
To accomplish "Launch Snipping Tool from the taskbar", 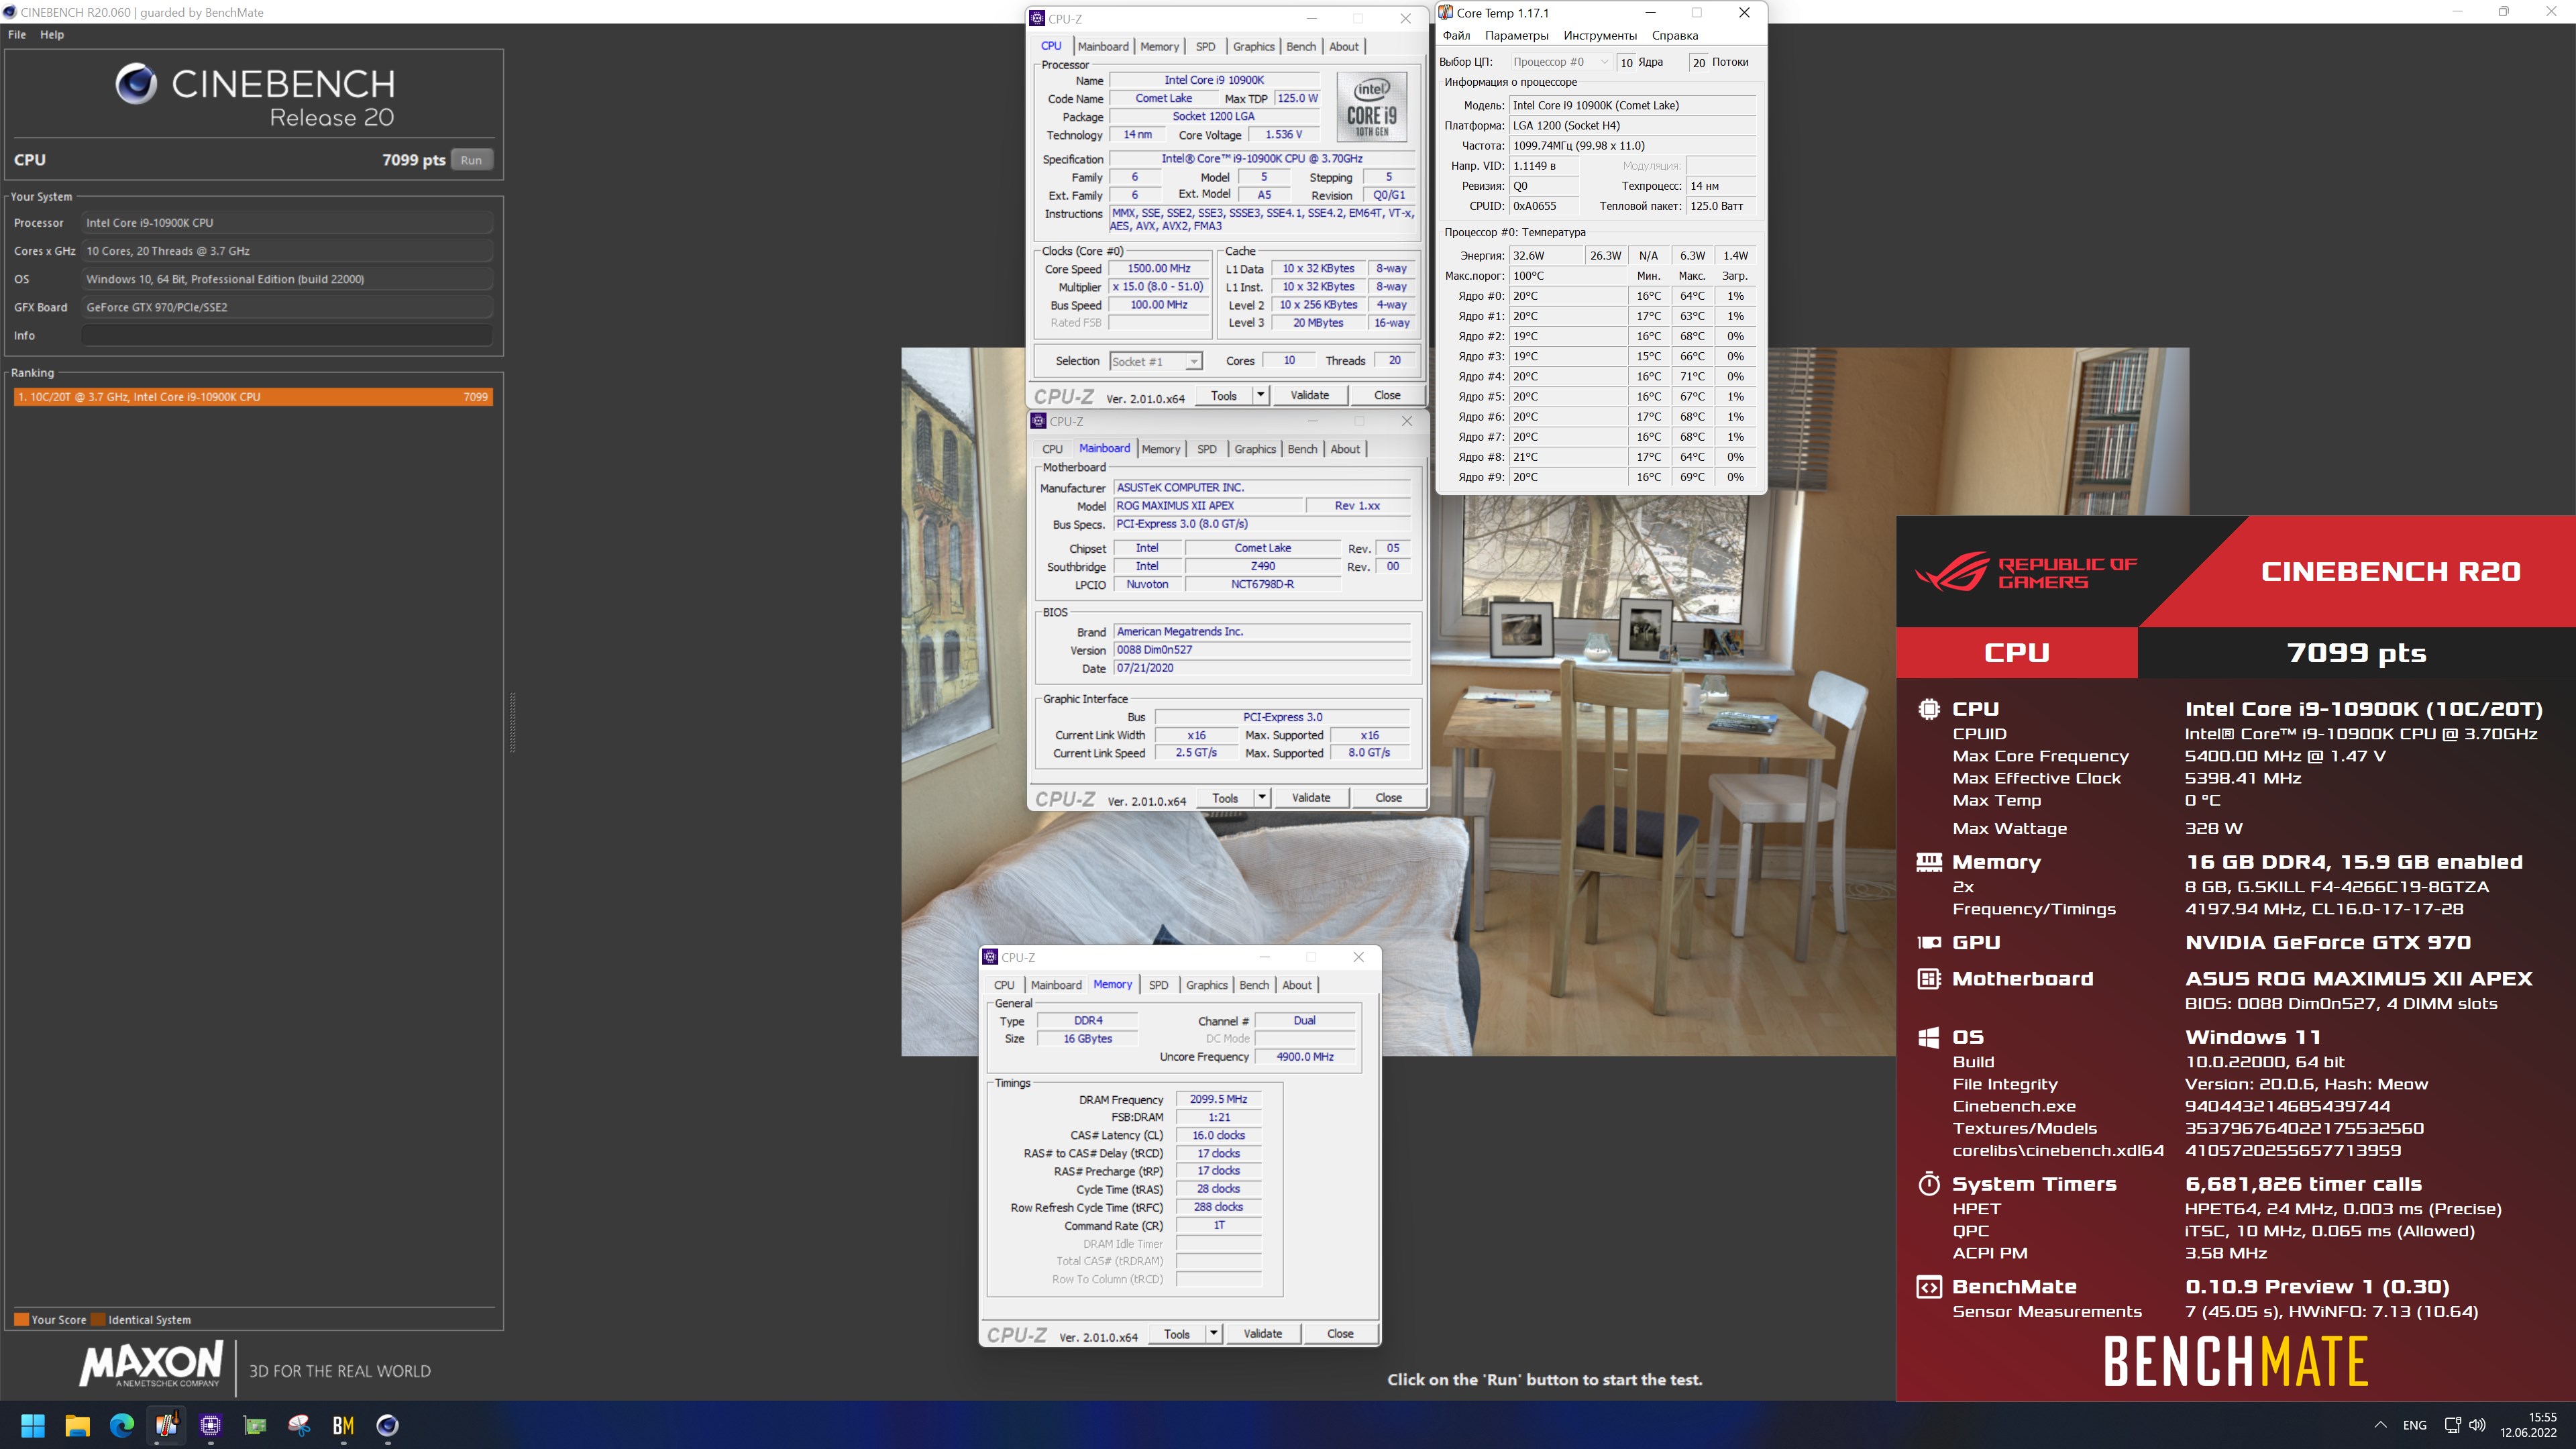I will point(299,1425).
